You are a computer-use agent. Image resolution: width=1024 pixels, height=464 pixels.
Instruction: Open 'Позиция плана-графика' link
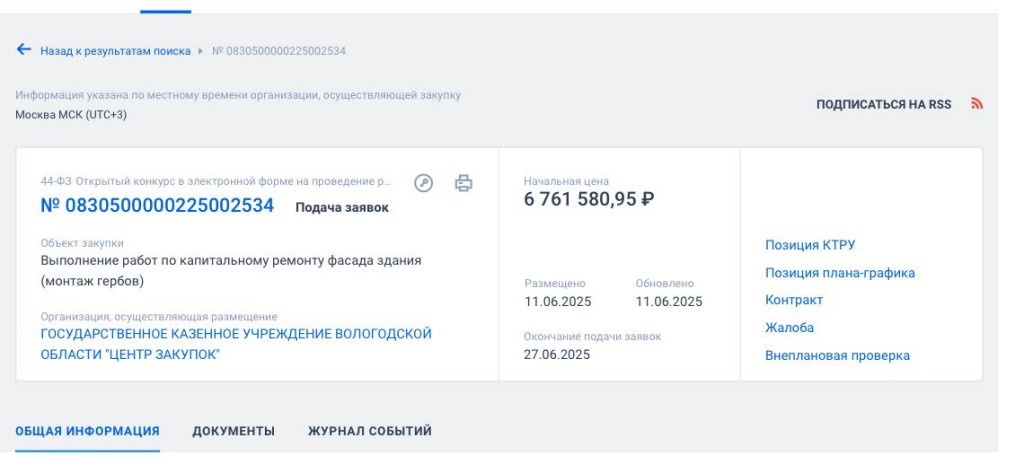[839, 273]
